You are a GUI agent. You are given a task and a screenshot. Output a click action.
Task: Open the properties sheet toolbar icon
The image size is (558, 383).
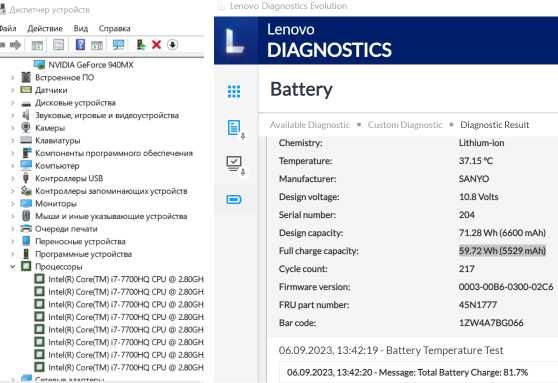pyautogui.click(x=58, y=45)
